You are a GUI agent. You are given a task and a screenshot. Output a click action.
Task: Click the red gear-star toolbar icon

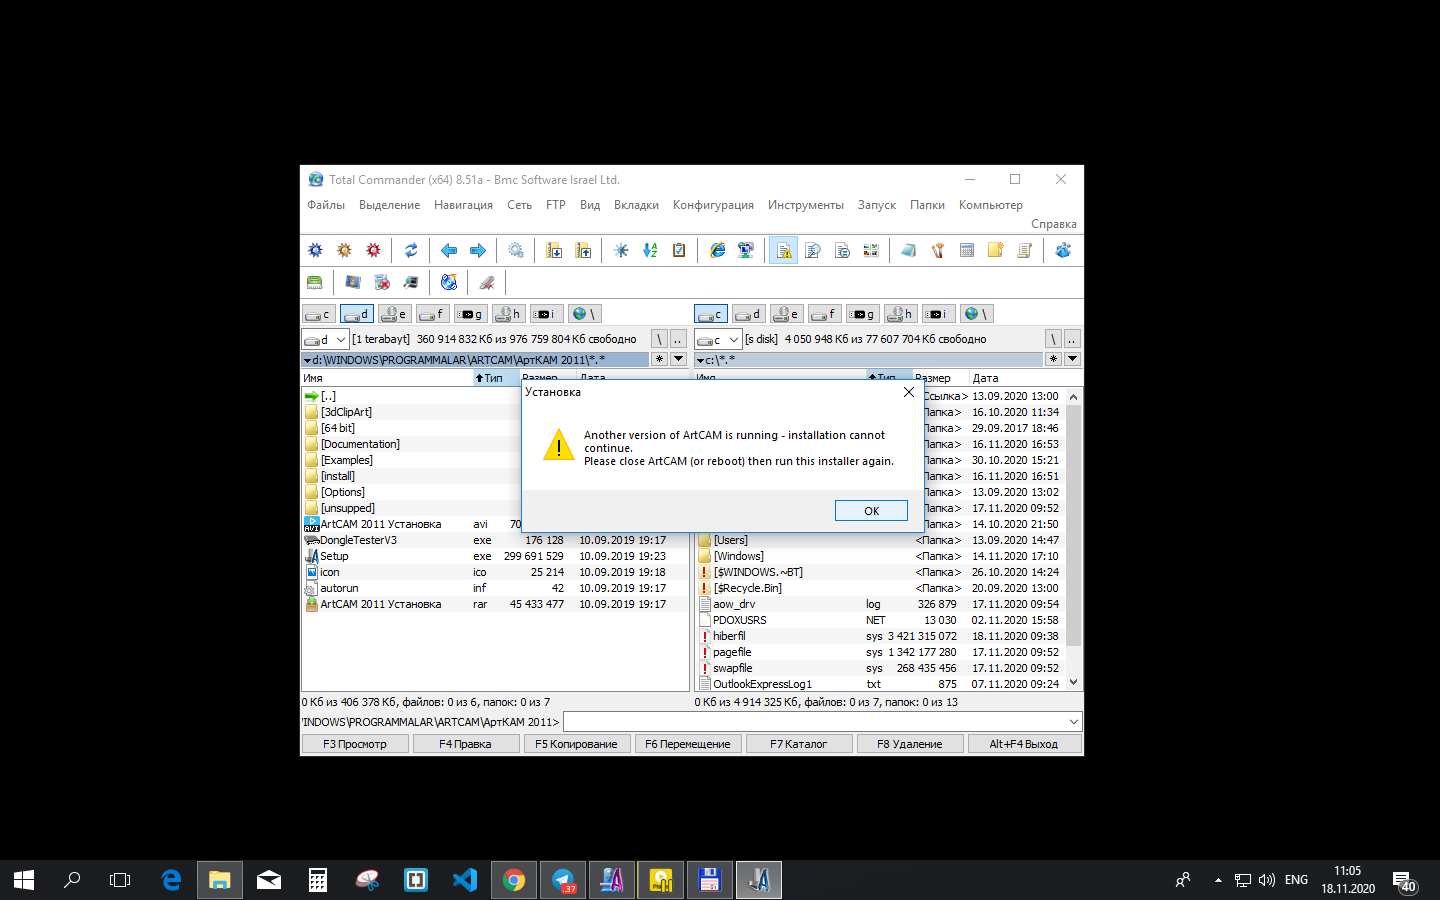coord(373,250)
